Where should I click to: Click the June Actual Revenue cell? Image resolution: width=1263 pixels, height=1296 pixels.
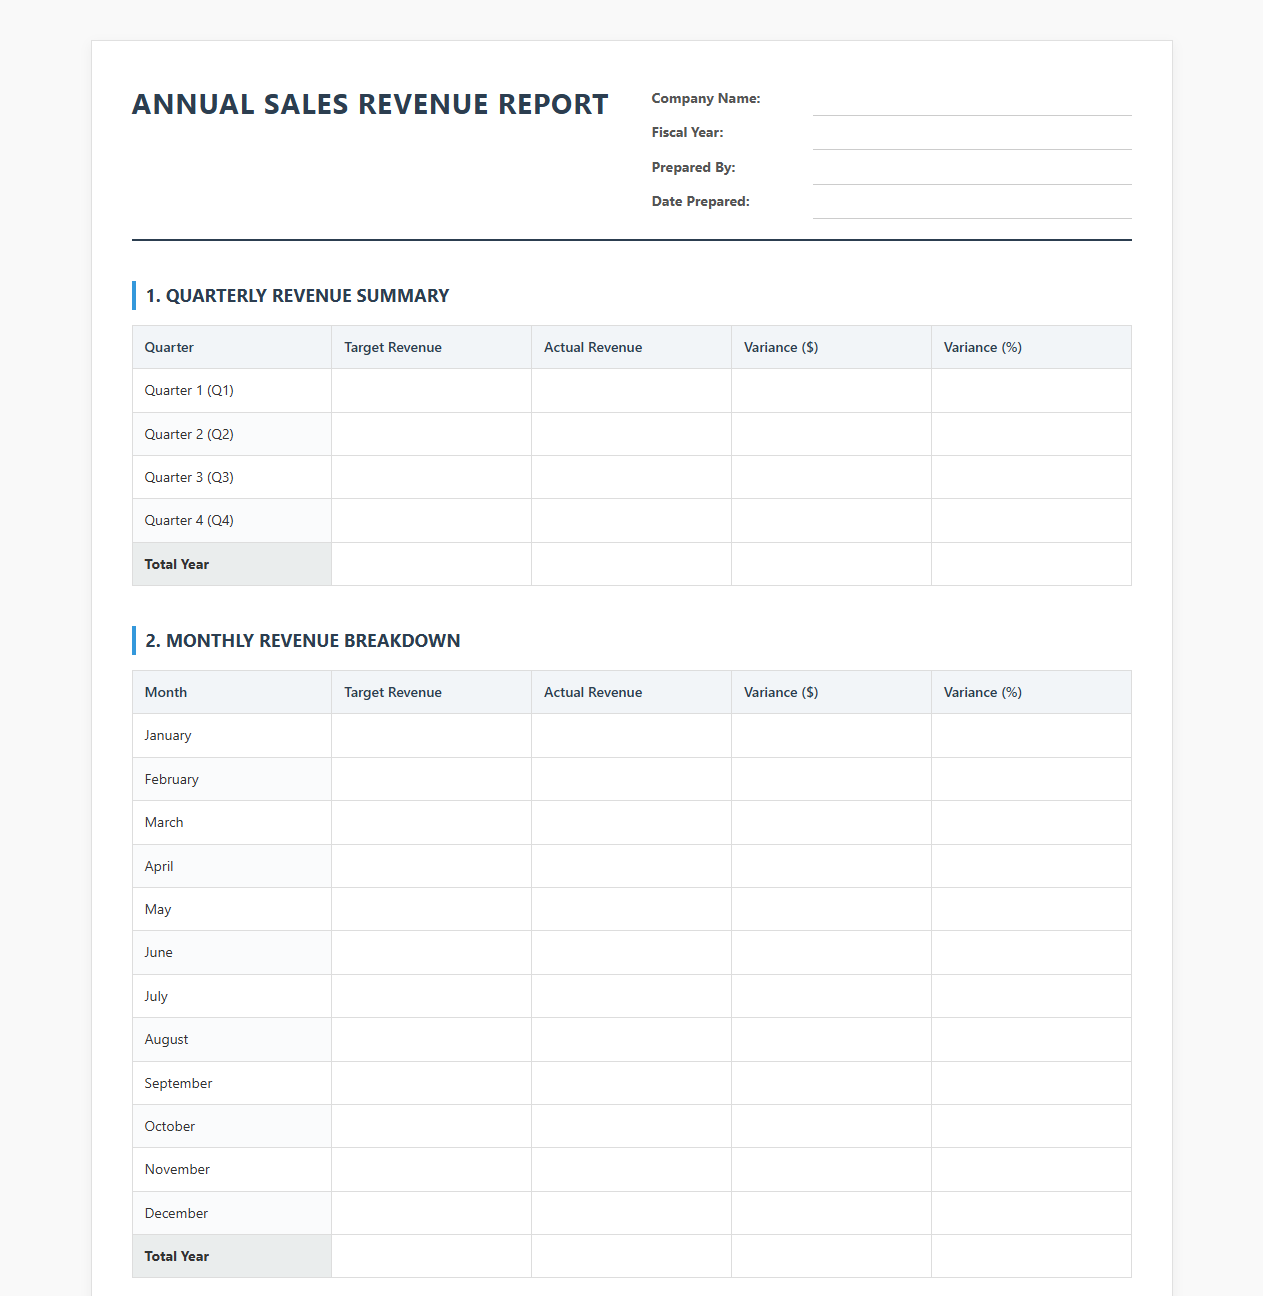point(632,953)
